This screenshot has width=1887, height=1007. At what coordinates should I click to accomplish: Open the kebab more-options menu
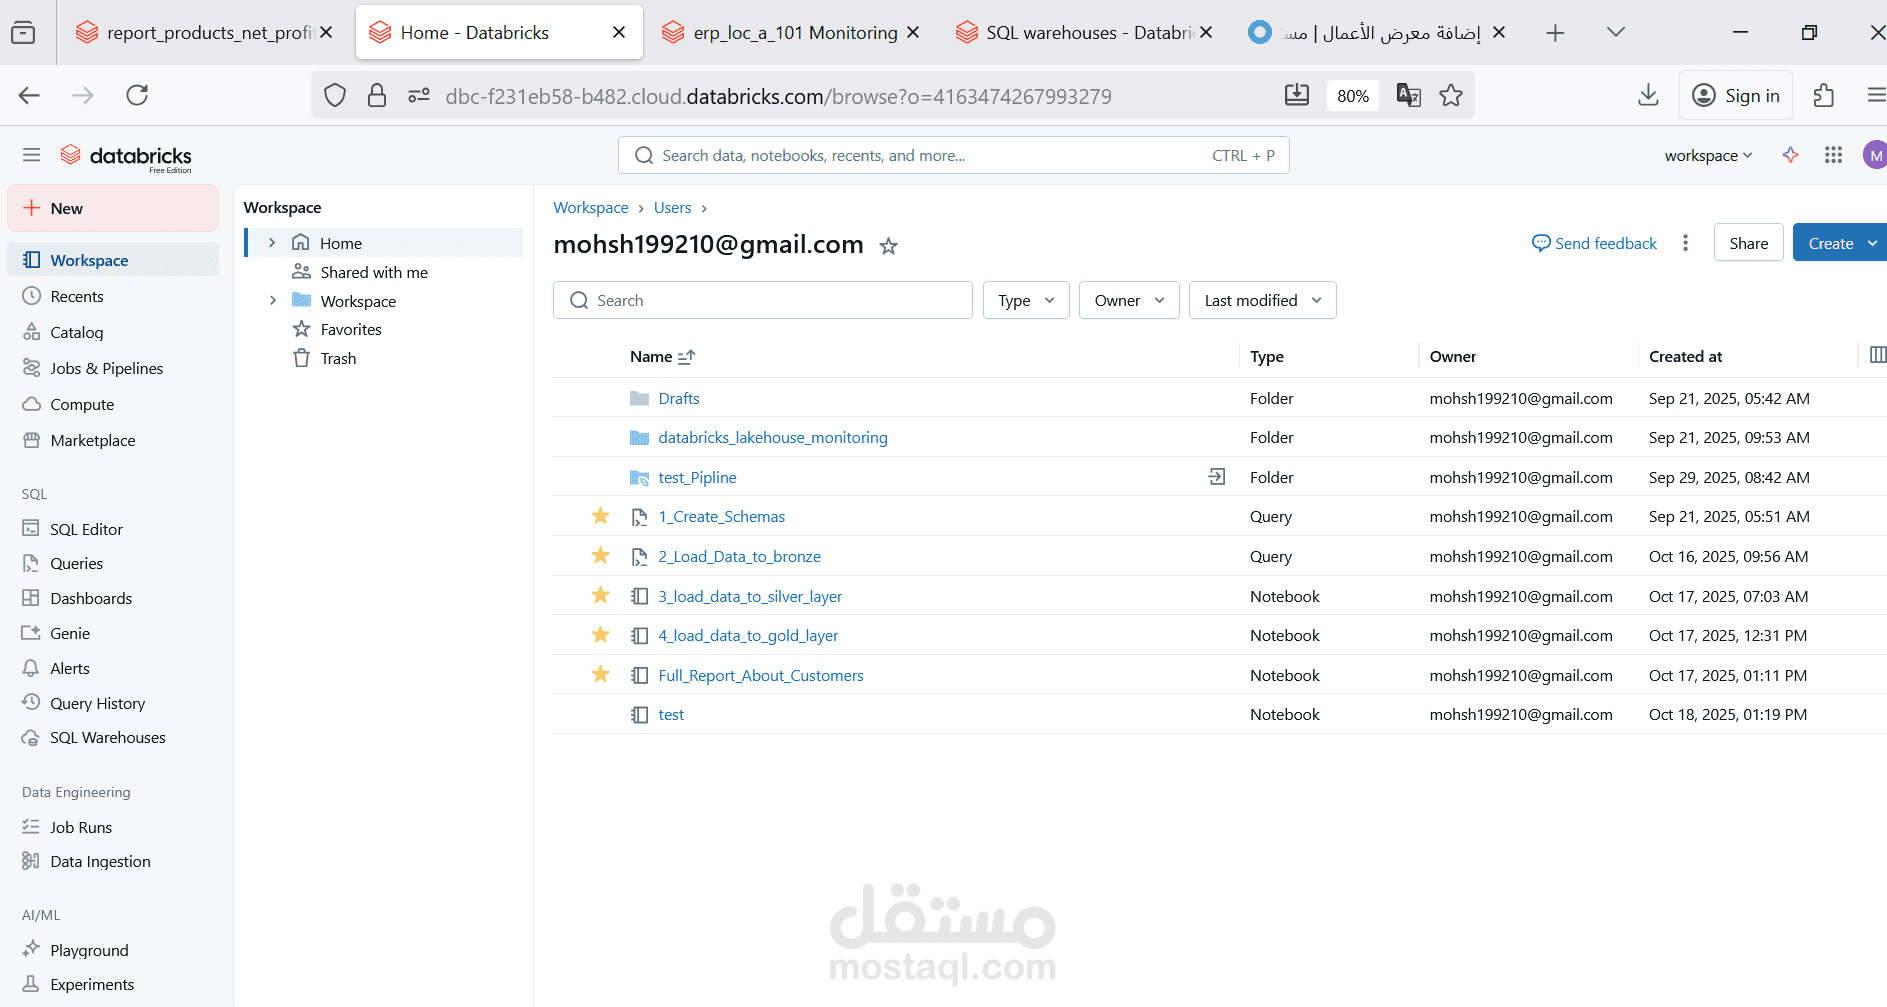[x=1685, y=243]
